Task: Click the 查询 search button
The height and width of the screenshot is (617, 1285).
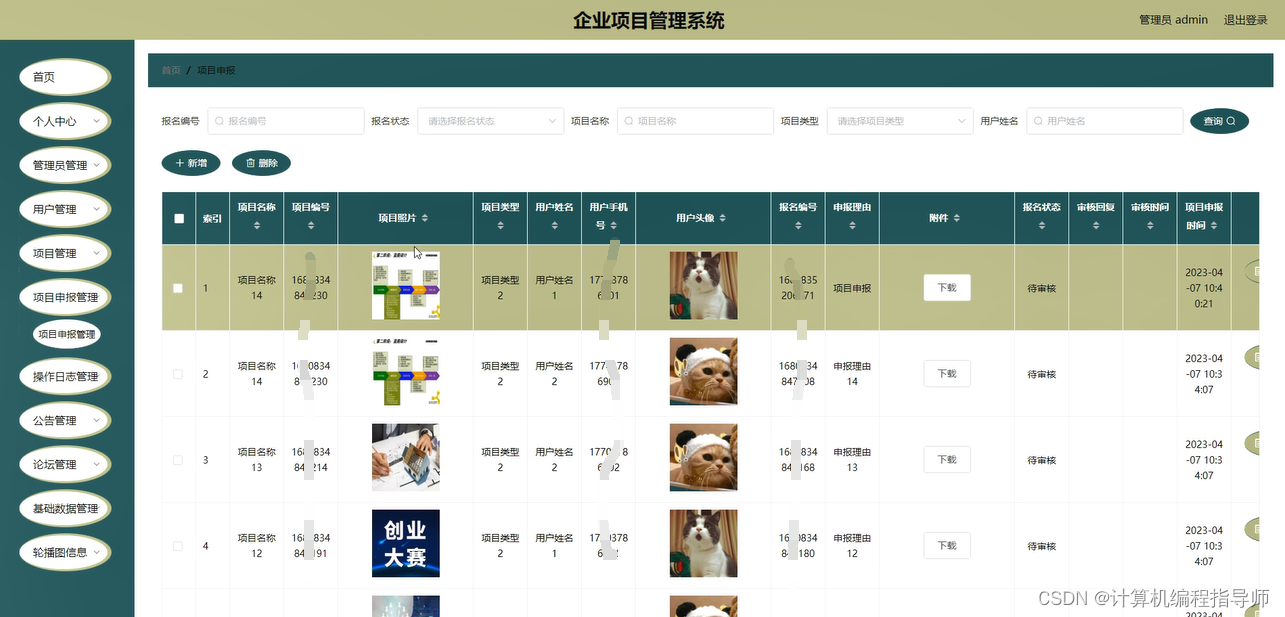Action: coord(1219,121)
